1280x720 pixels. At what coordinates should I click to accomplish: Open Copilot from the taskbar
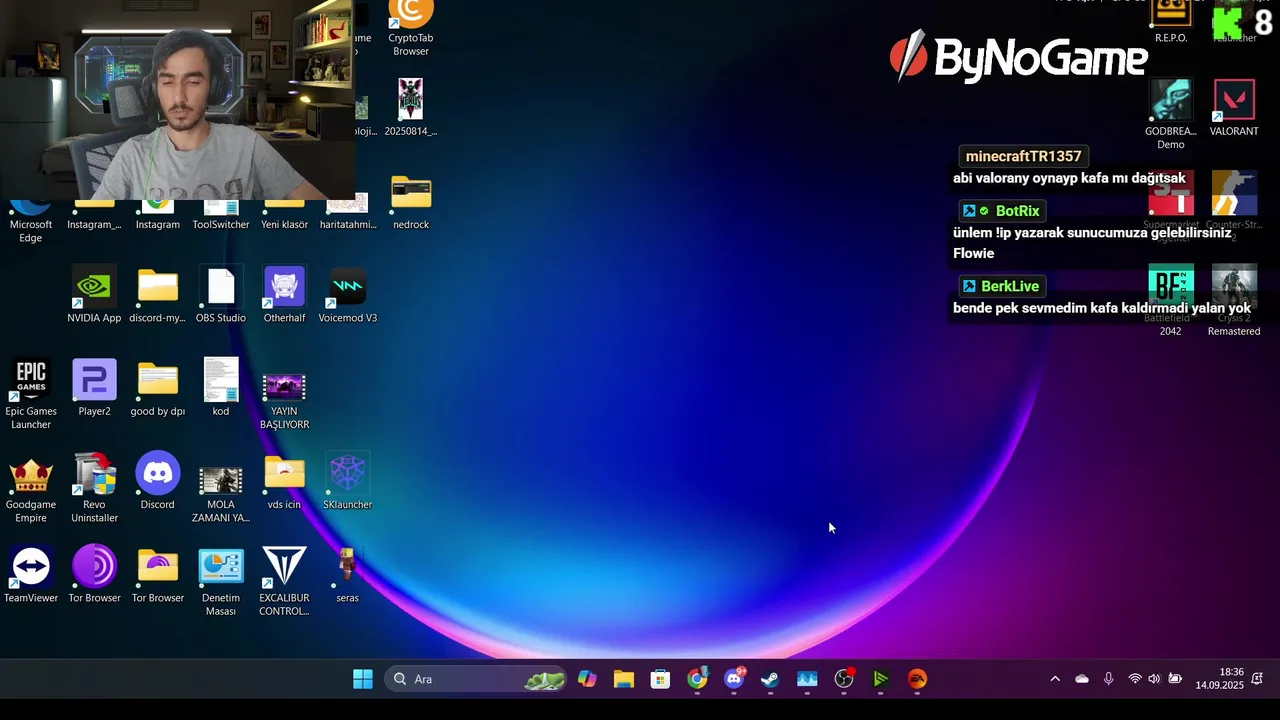coord(587,679)
